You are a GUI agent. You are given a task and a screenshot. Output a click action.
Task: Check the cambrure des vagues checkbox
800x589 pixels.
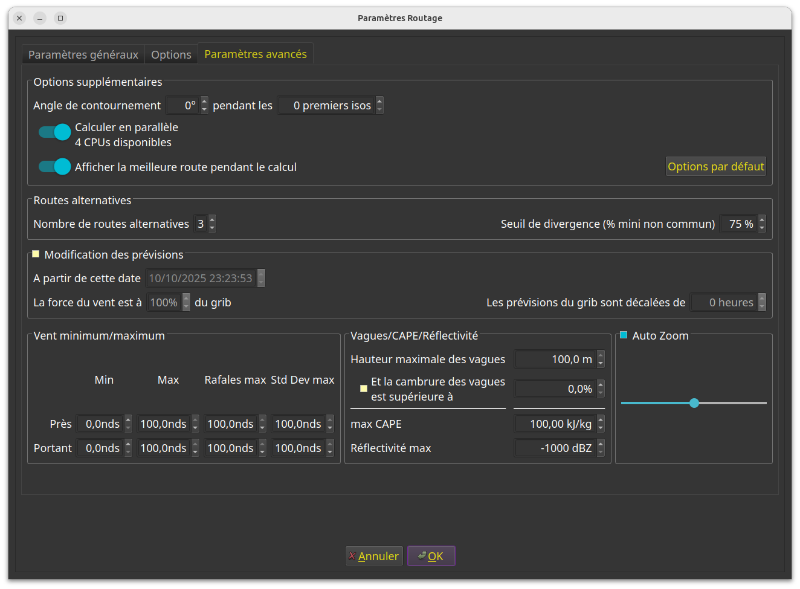click(x=364, y=388)
